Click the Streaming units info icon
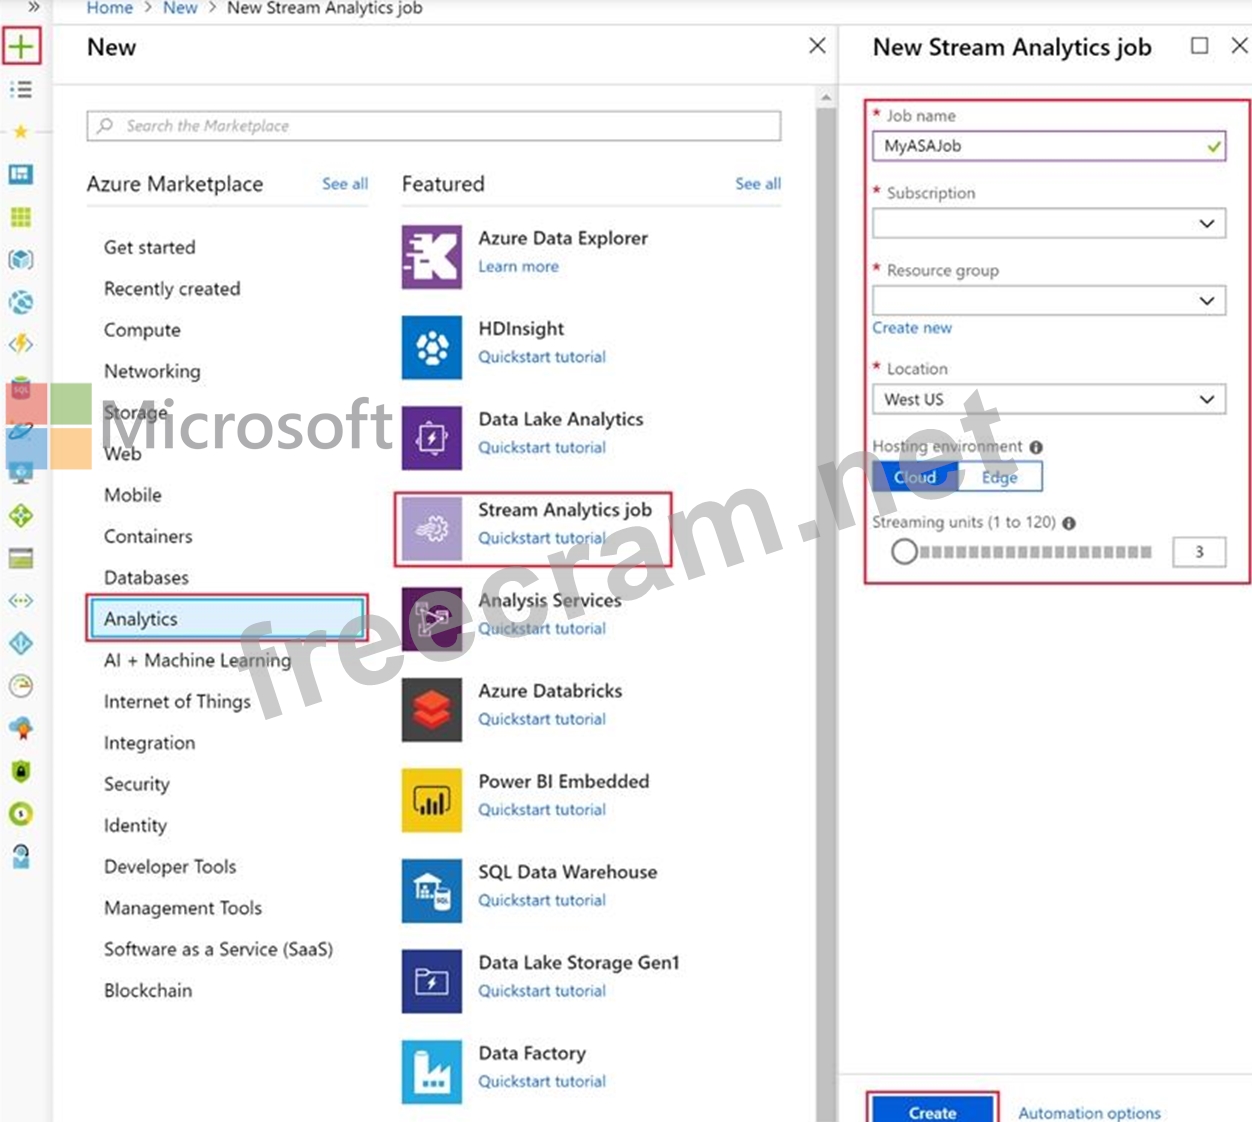1252x1122 pixels. tap(1069, 523)
